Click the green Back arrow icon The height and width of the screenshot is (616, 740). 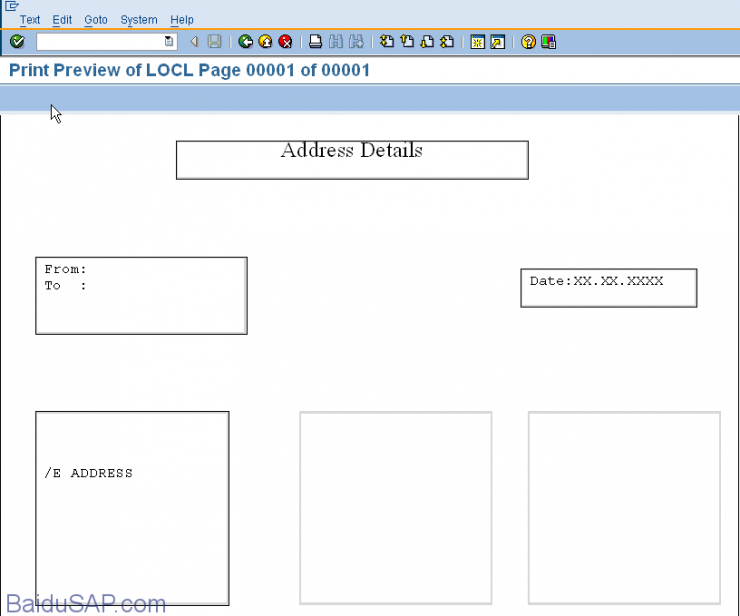click(245, 42)
